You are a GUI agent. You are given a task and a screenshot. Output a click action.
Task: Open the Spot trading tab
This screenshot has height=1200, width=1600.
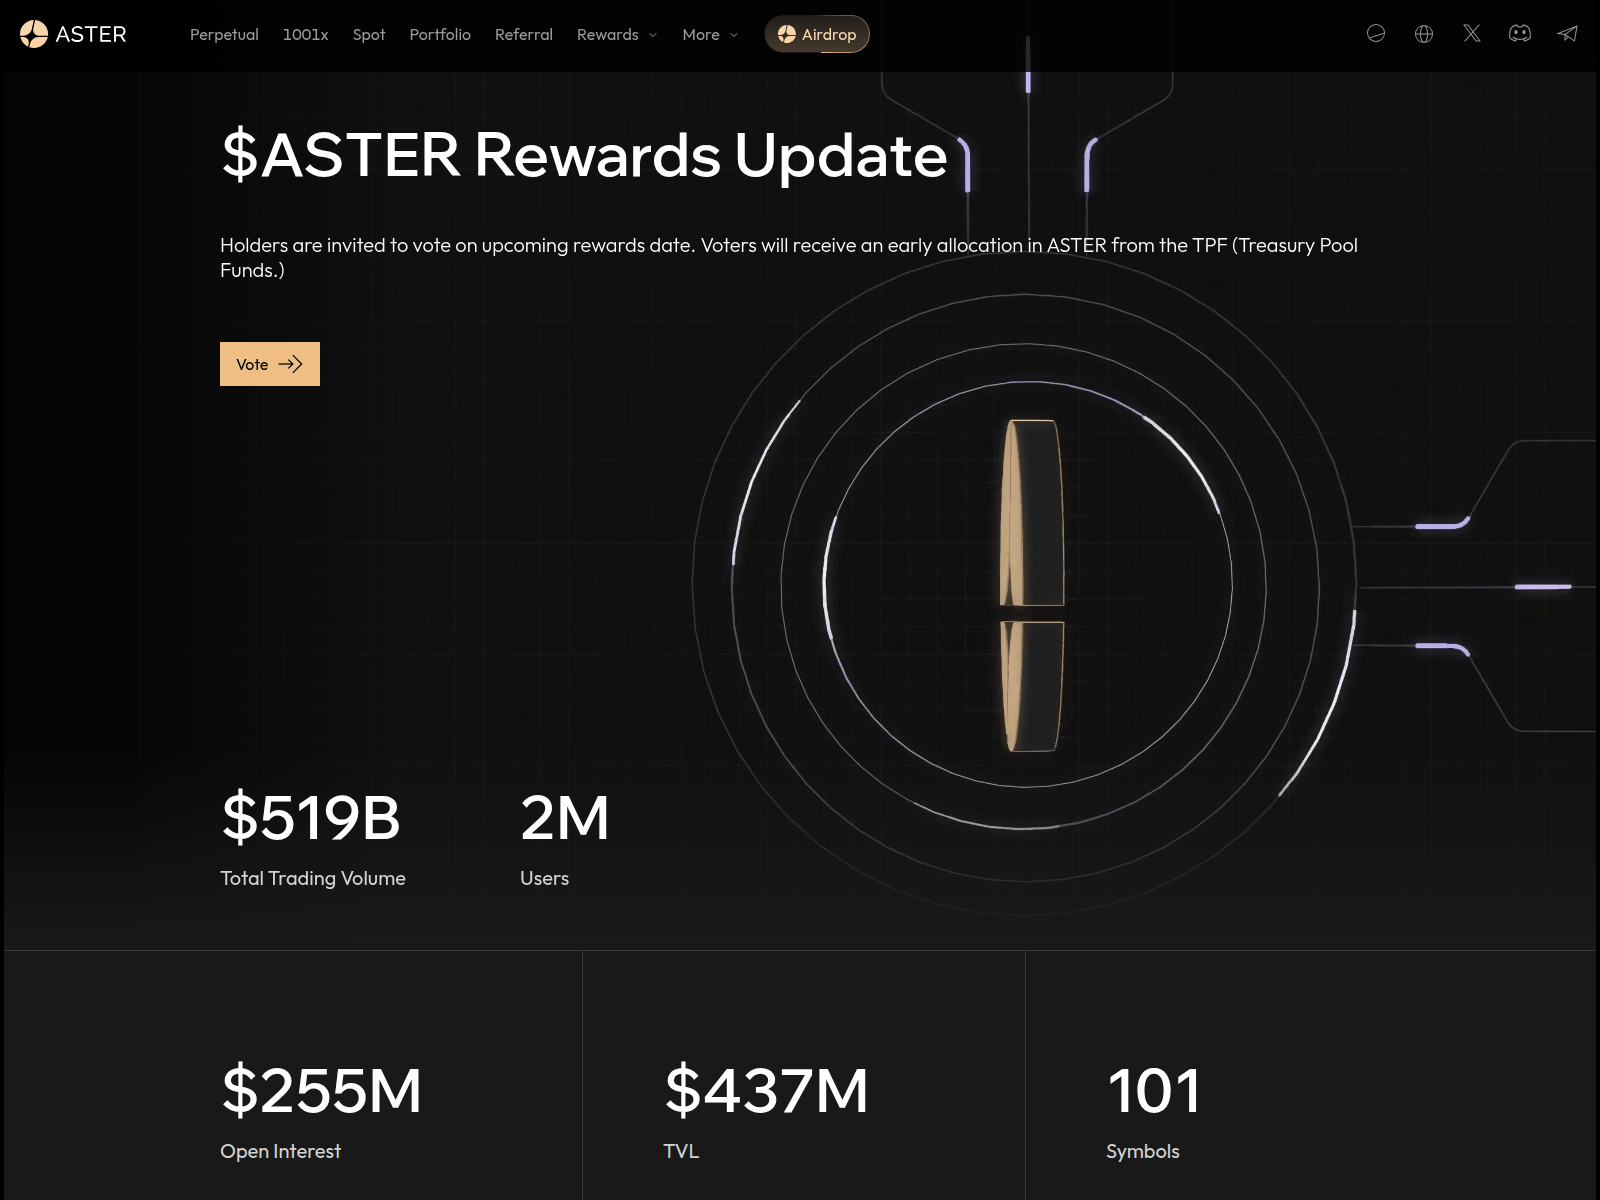pyautogui.click(x=369, y=34)
